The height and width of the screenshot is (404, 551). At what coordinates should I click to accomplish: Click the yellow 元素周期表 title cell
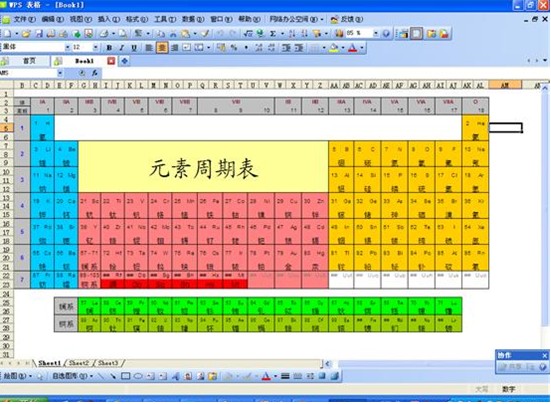pos(203,167)
